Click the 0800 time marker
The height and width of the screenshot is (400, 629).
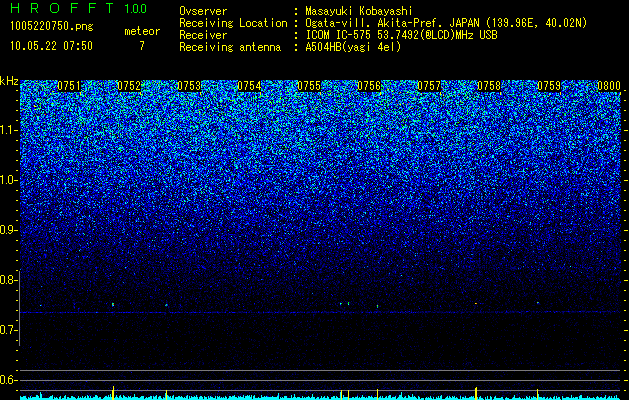(609, 86)
